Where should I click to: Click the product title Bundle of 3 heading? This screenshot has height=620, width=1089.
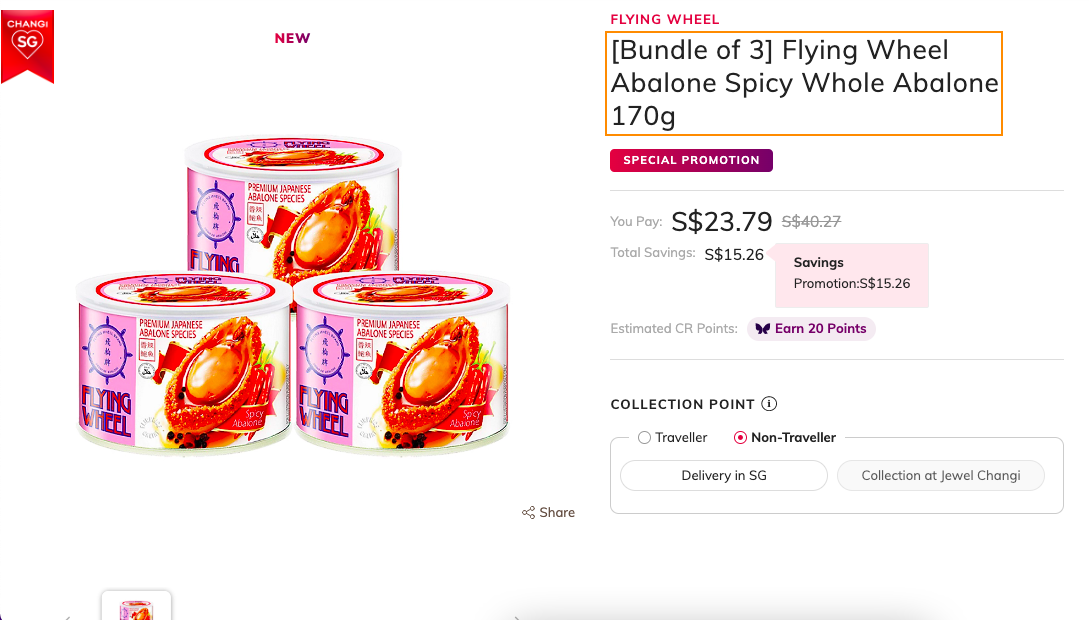(x=804, y=83)
